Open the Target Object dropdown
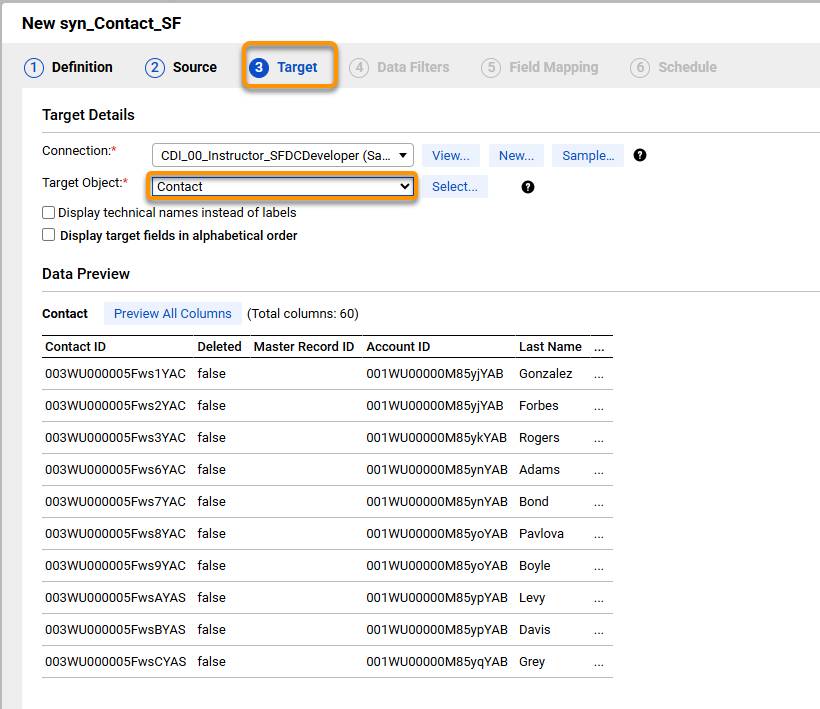Screen dimensions: 820x709 [x=282, y=187]
